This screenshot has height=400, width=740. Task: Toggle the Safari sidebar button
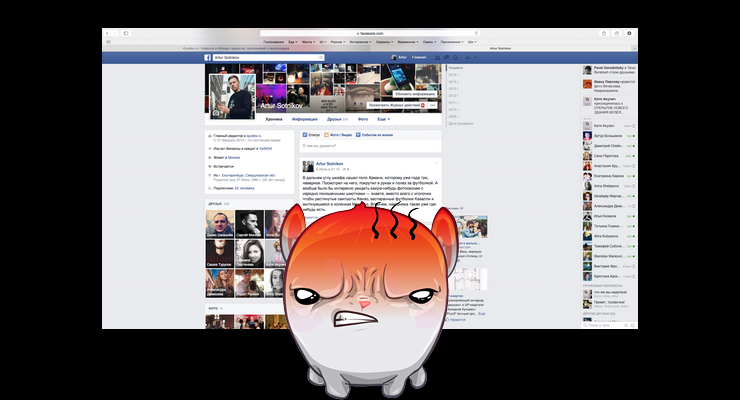click(x=126, y=33)
